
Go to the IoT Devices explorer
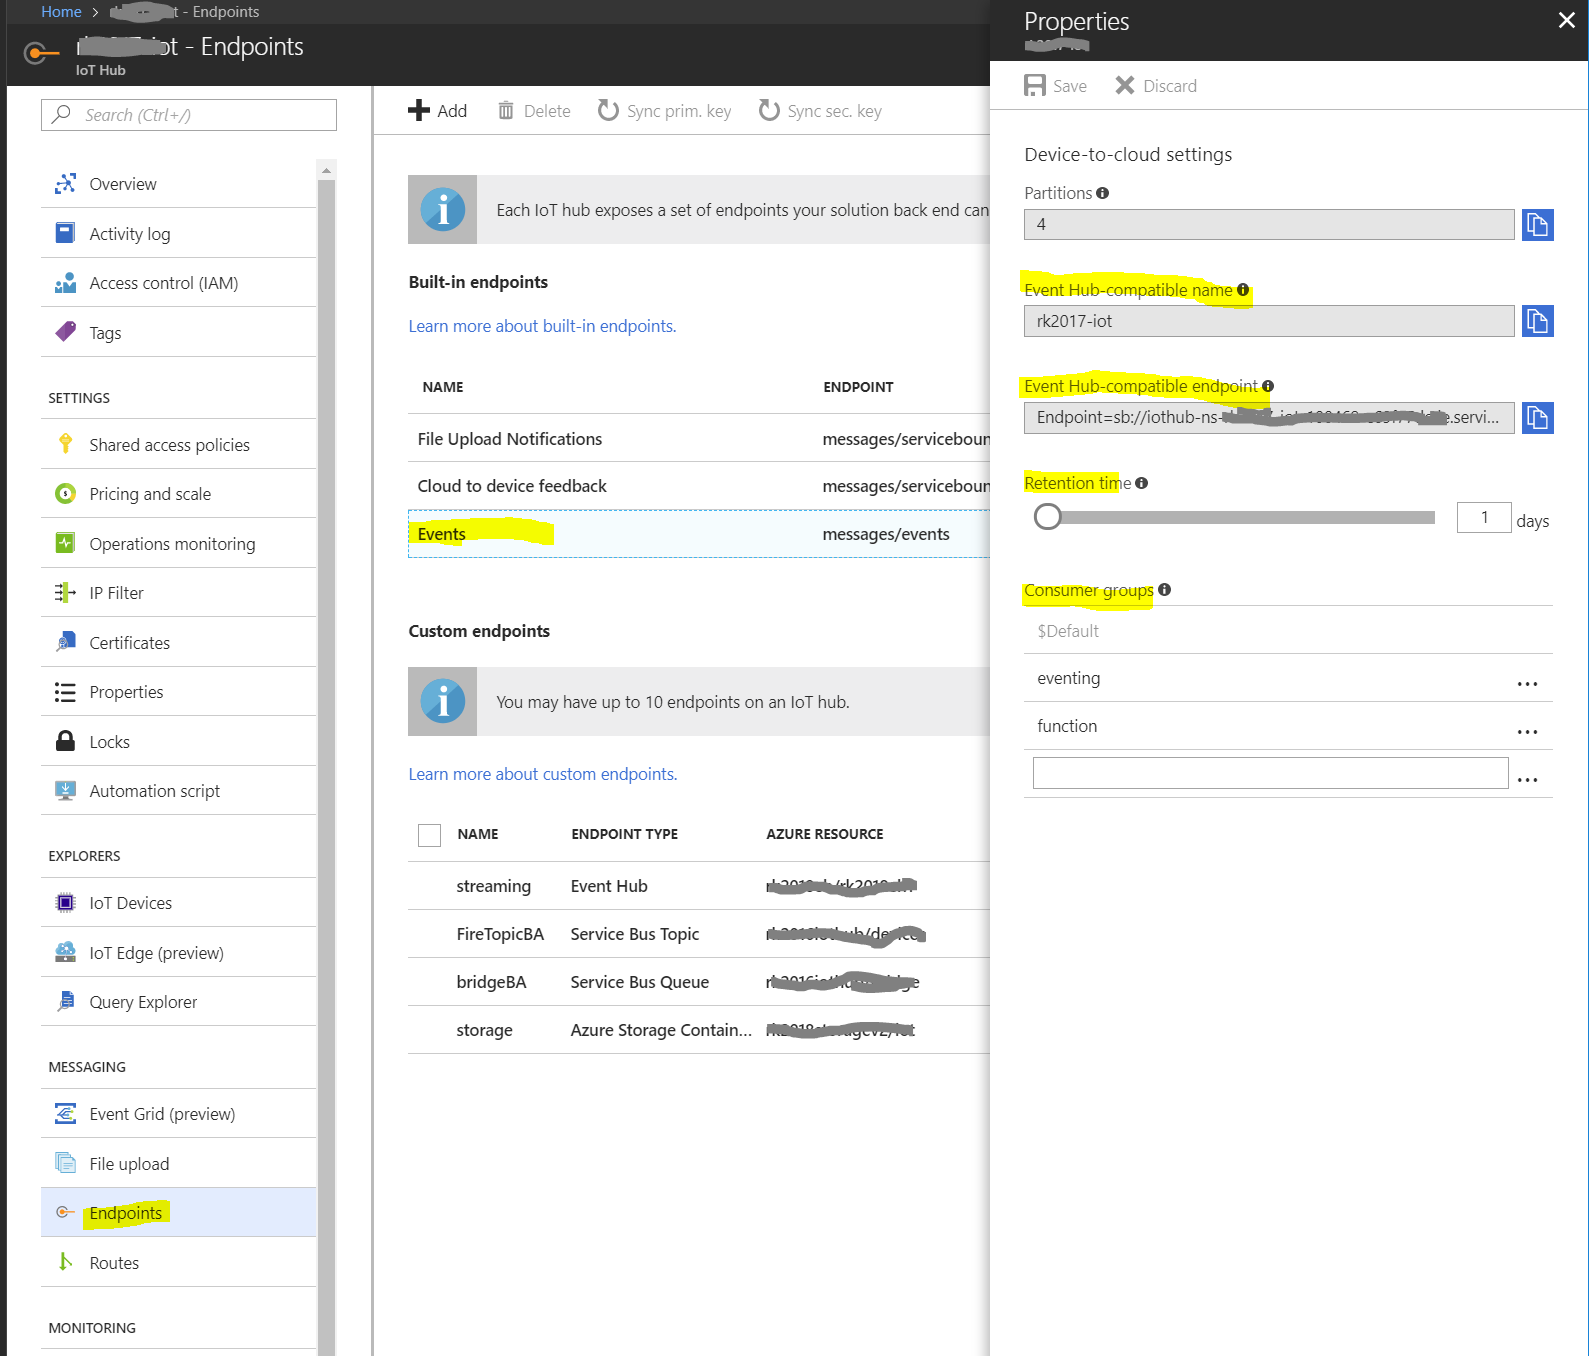pos(178,903)
